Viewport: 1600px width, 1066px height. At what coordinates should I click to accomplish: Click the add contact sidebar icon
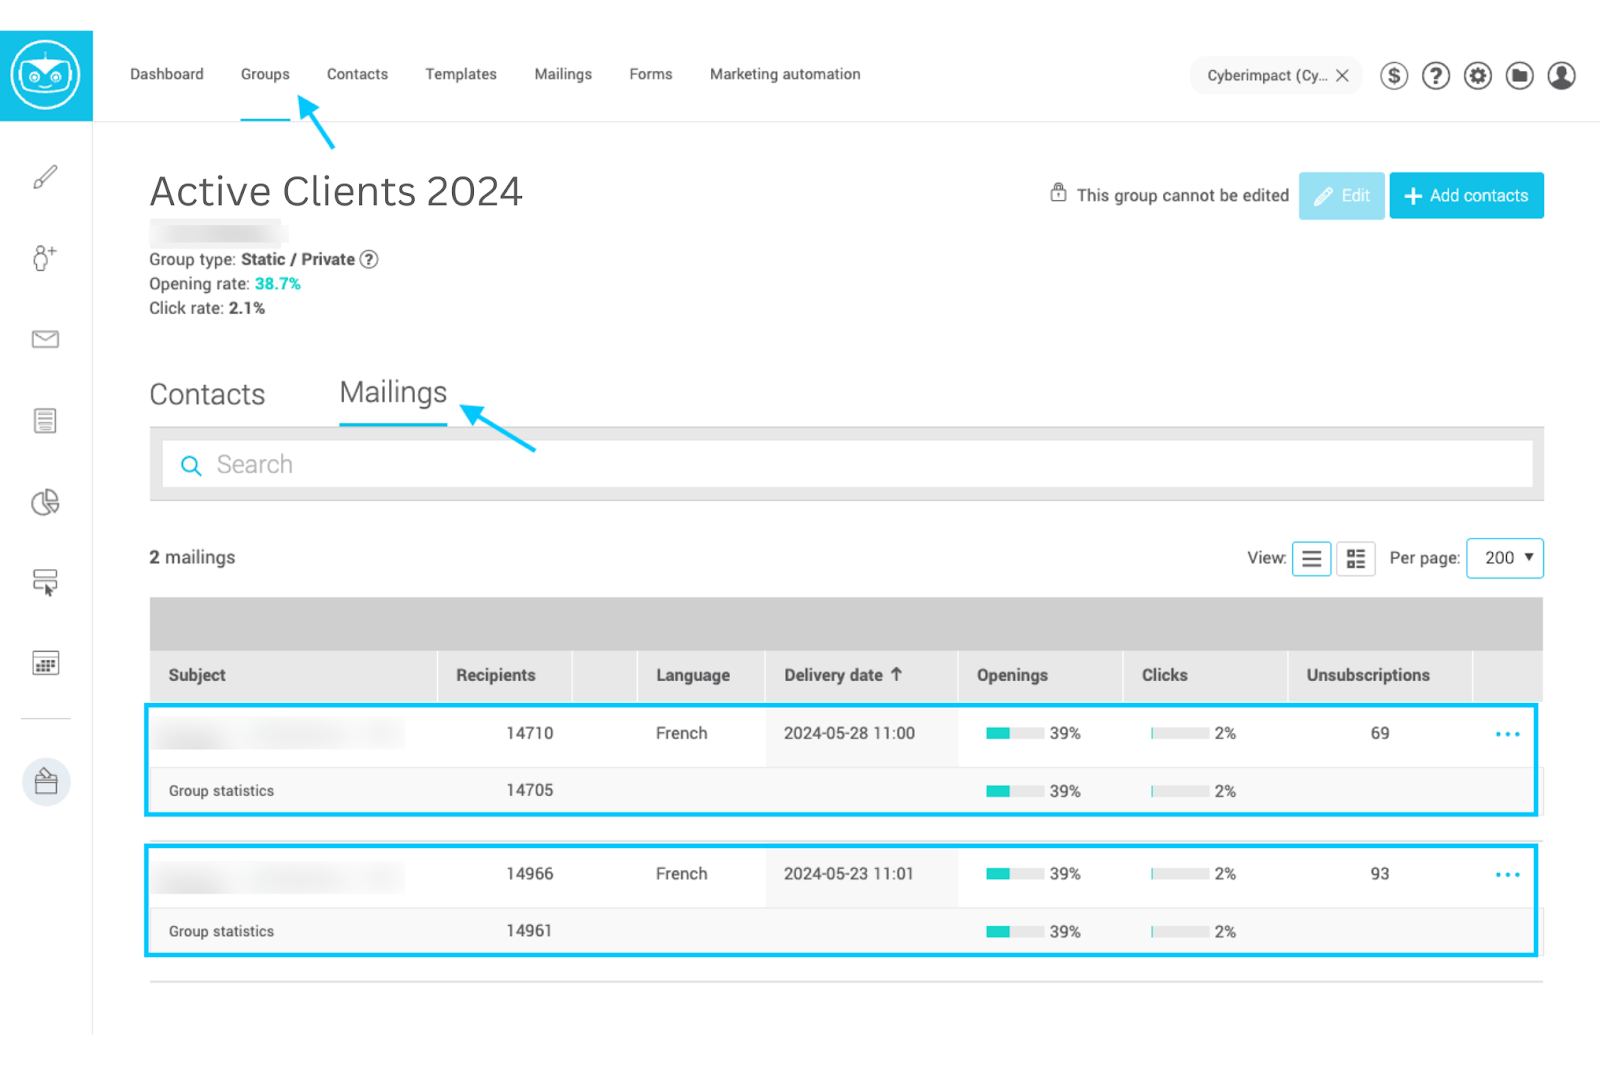pos(45,258)
